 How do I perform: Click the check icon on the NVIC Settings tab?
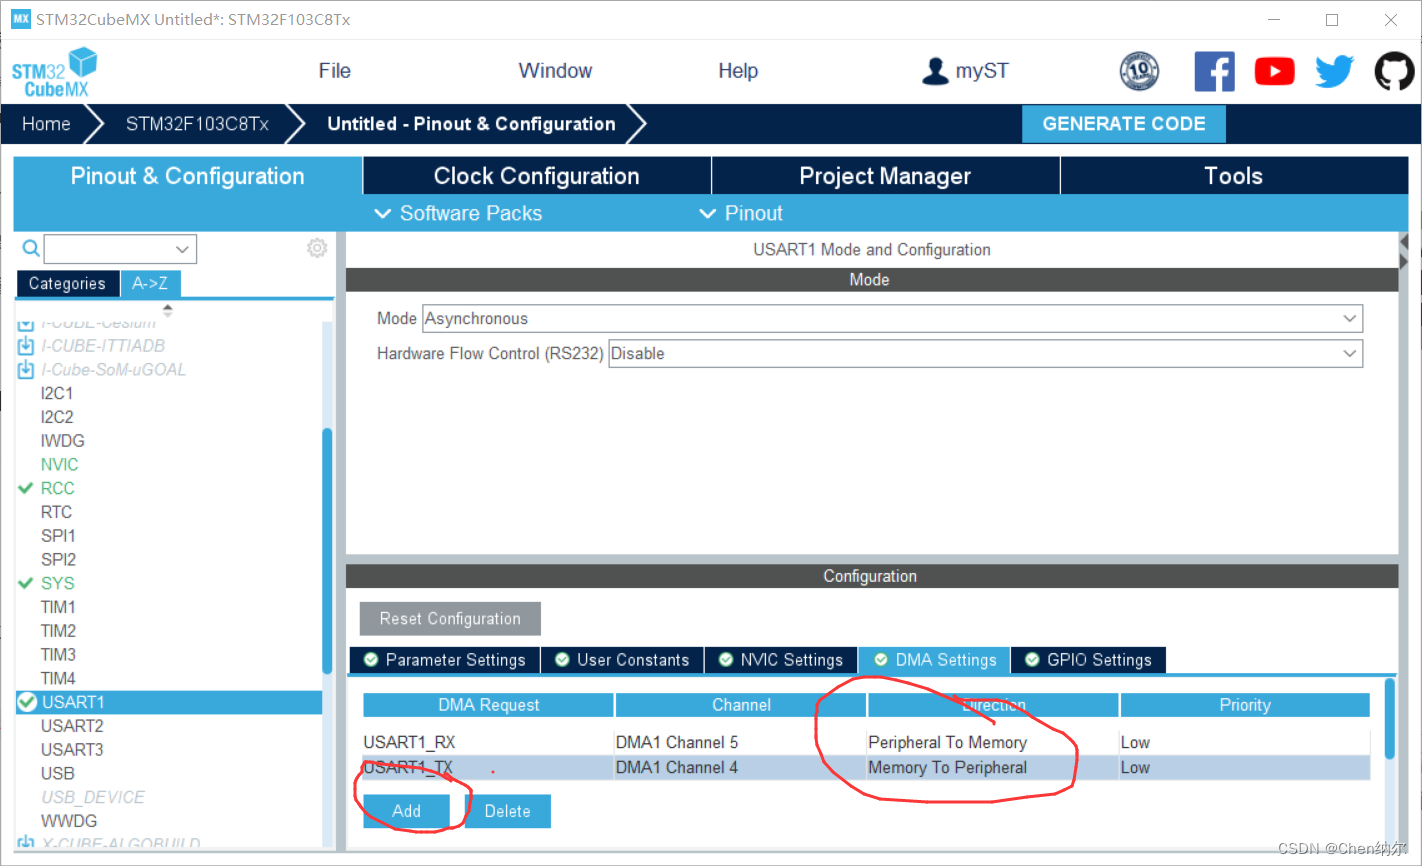[726, 660]
